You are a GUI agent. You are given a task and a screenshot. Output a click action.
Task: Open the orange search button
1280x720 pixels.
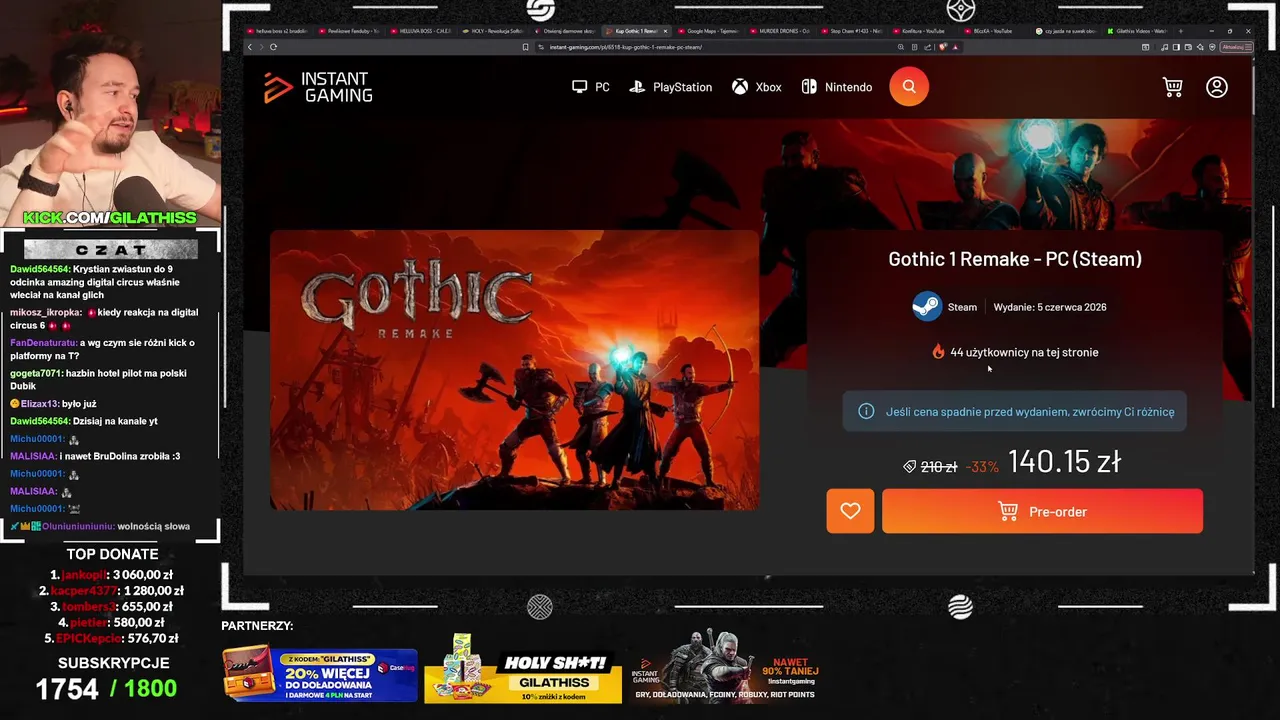click(x=909, y=87)
